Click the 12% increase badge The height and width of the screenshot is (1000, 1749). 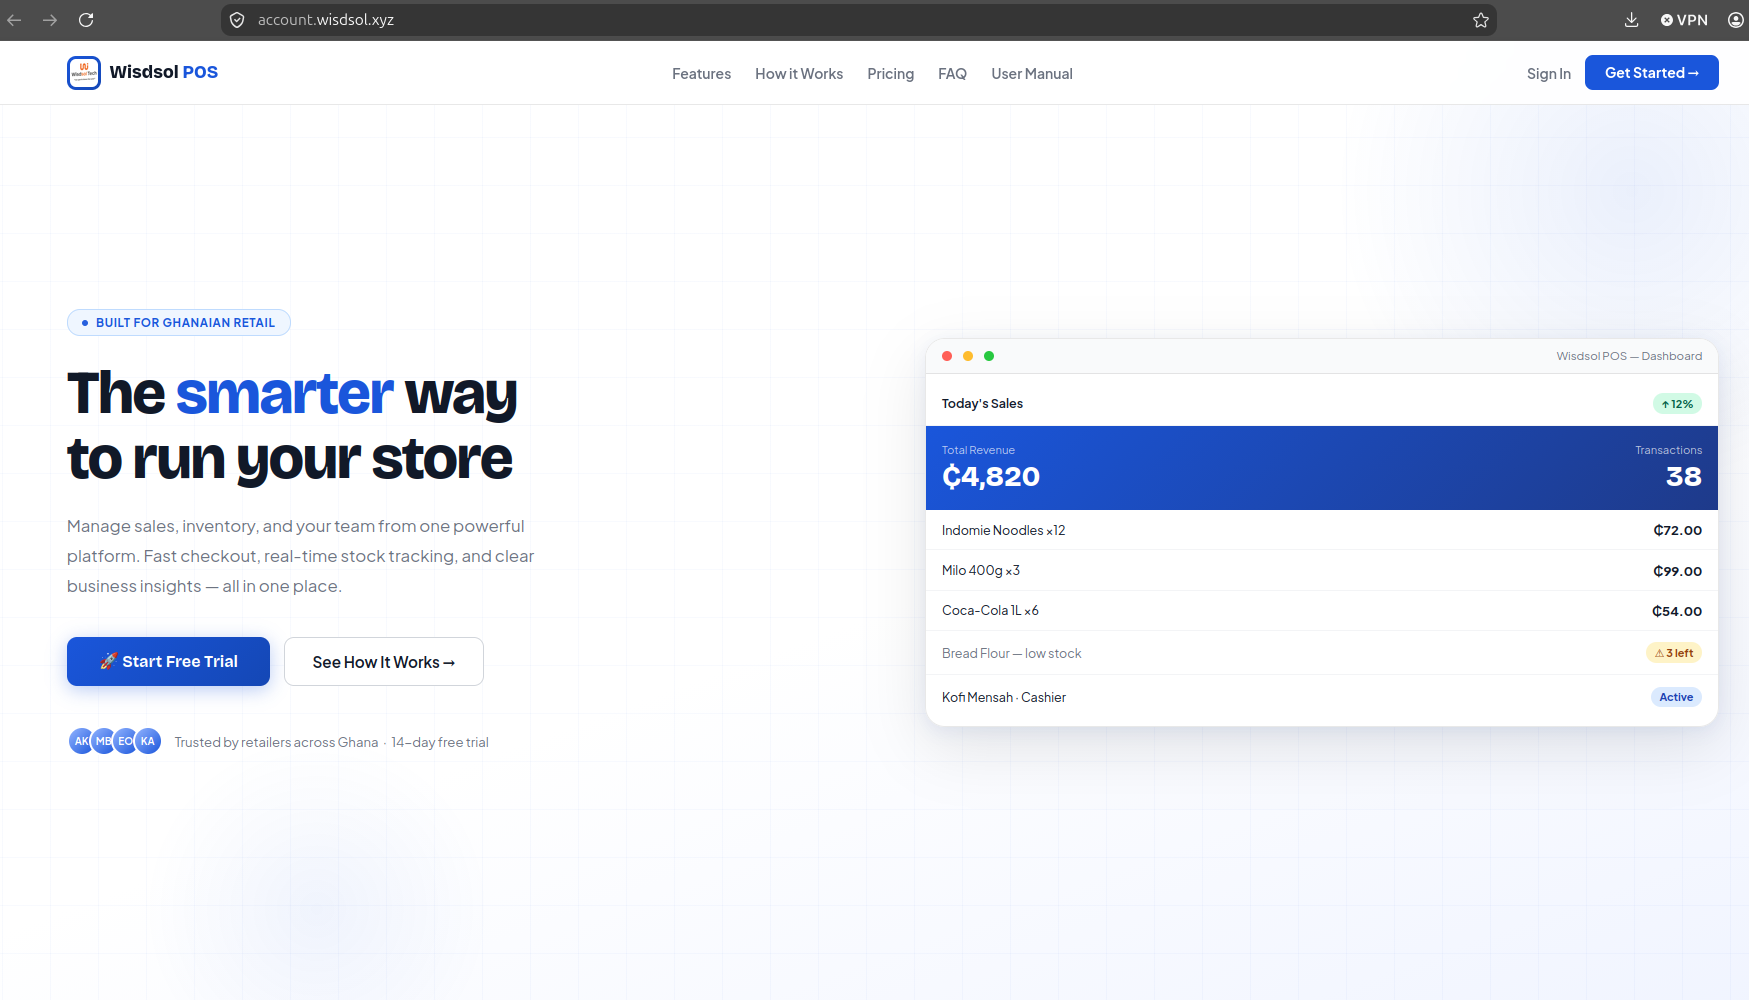pyautogui.click(x=1677, y=404)
